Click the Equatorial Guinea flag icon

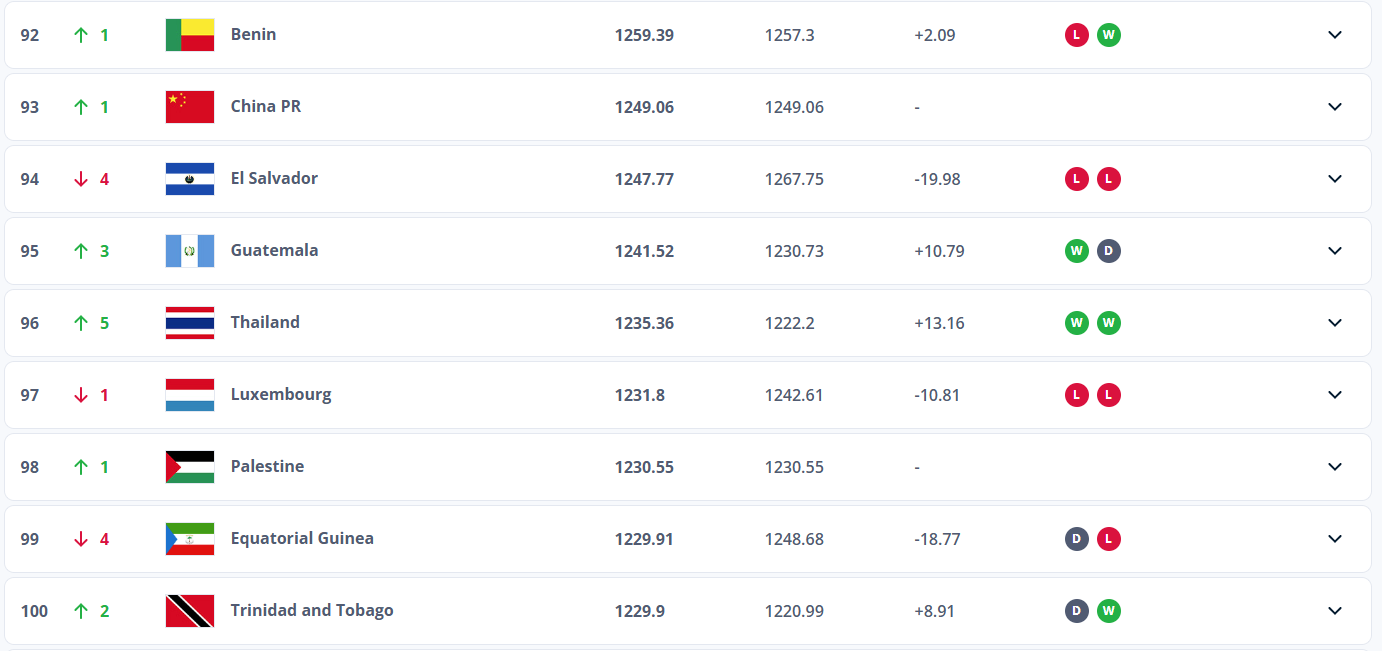tap(190, 539)
